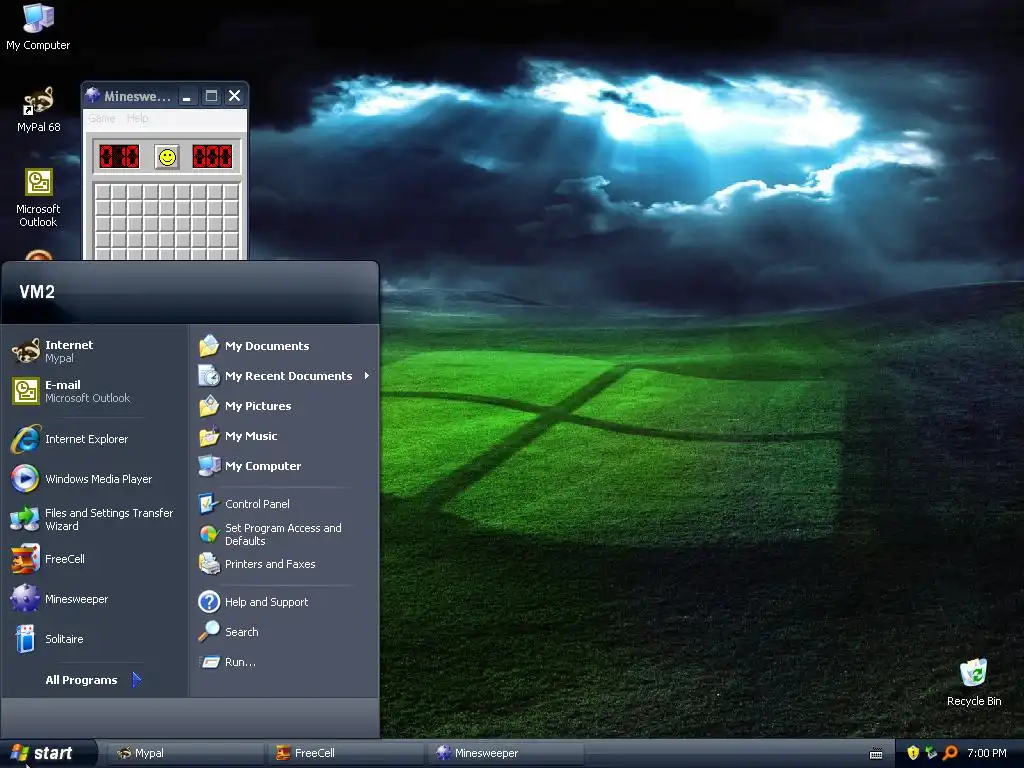The height and width of the screenshot is (768, 1024).
Task: Click the orange magnifier tray icon
Action: point(950,753)
